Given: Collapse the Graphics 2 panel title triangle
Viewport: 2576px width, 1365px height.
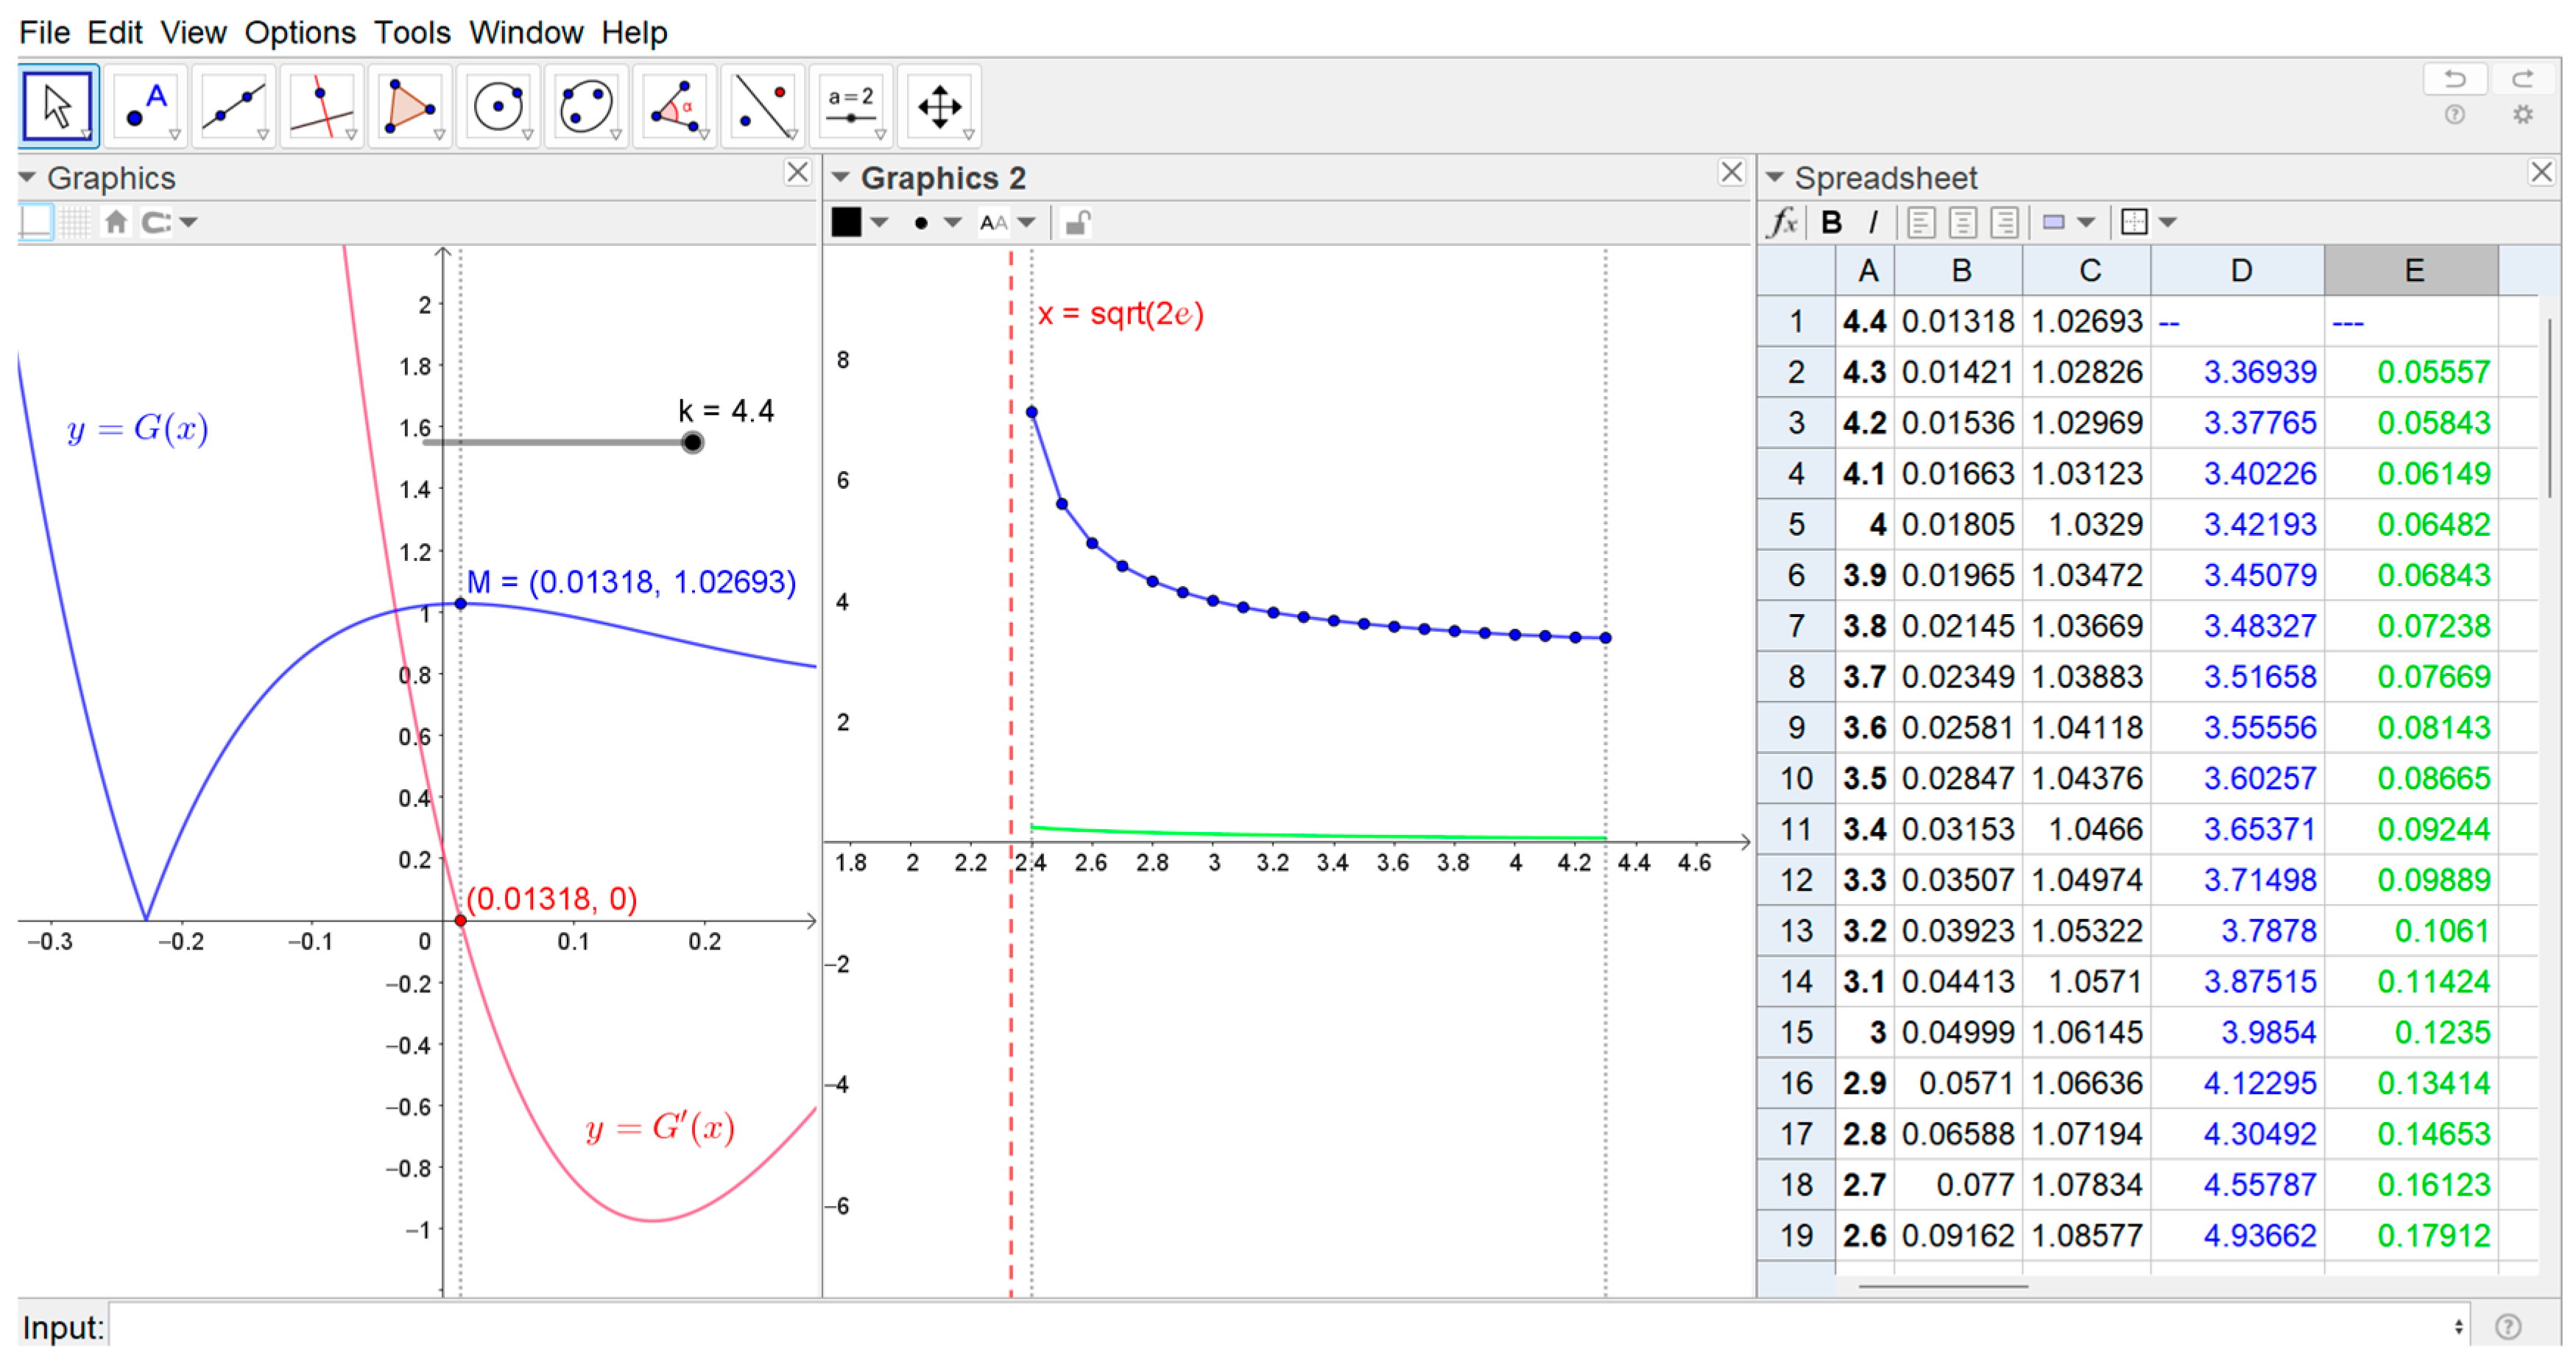Looking at the screenshot, I should (841, 178).
